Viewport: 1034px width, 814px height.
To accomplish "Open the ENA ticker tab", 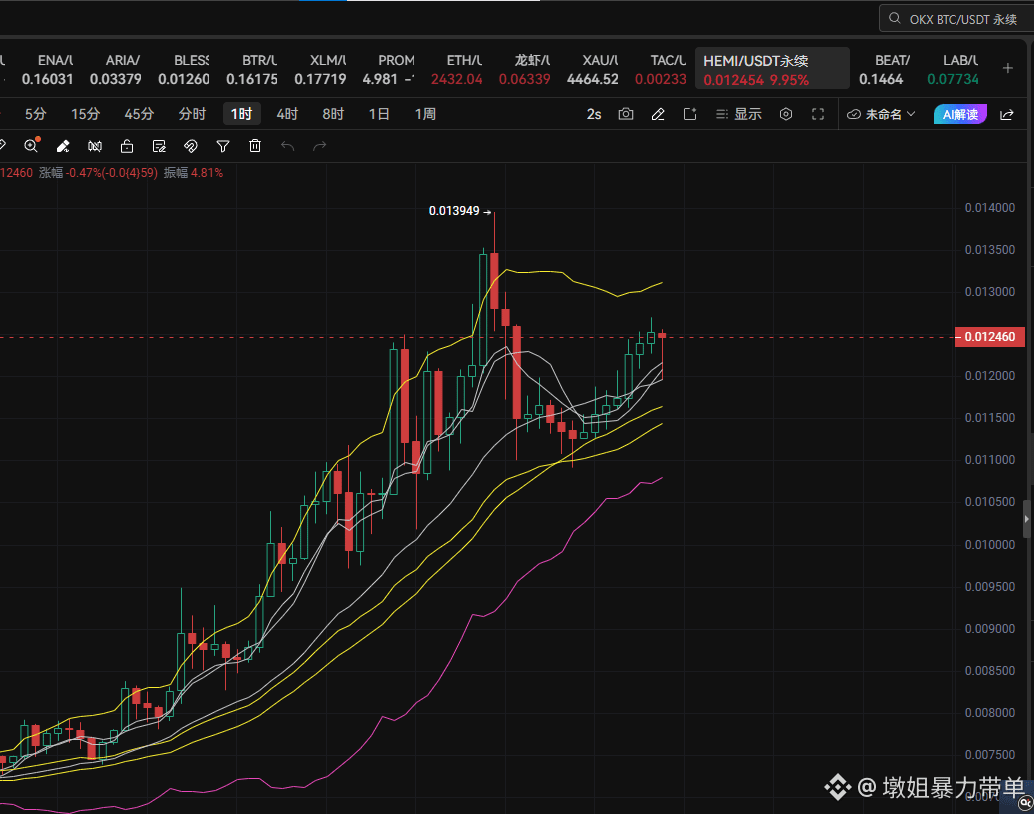I will click(47, 69).
